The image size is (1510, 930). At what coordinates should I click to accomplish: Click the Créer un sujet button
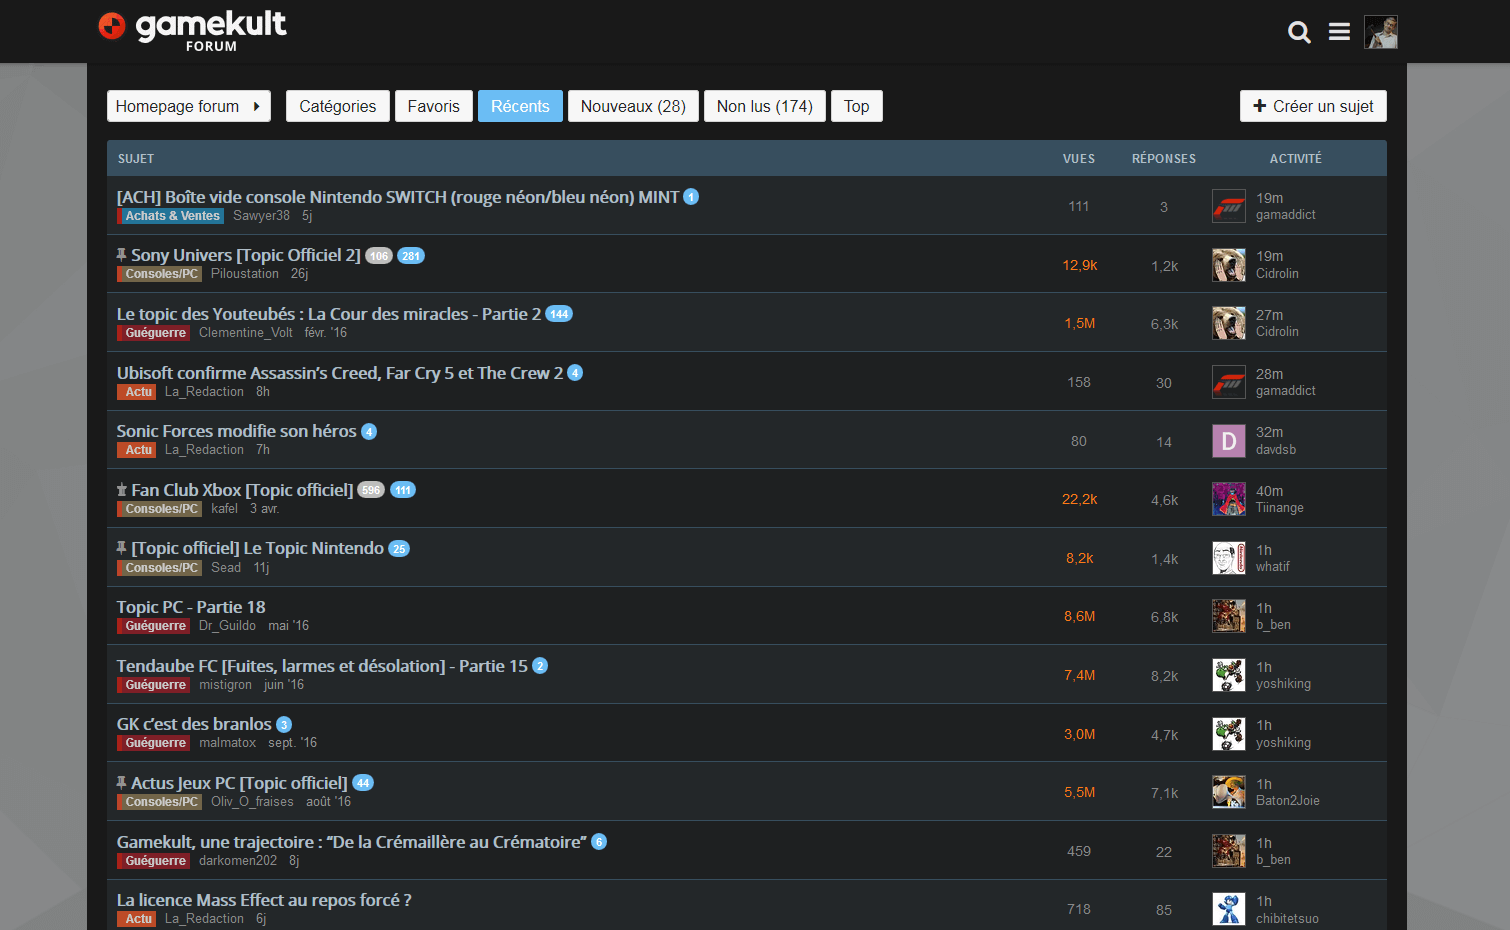coord(1313,106)
